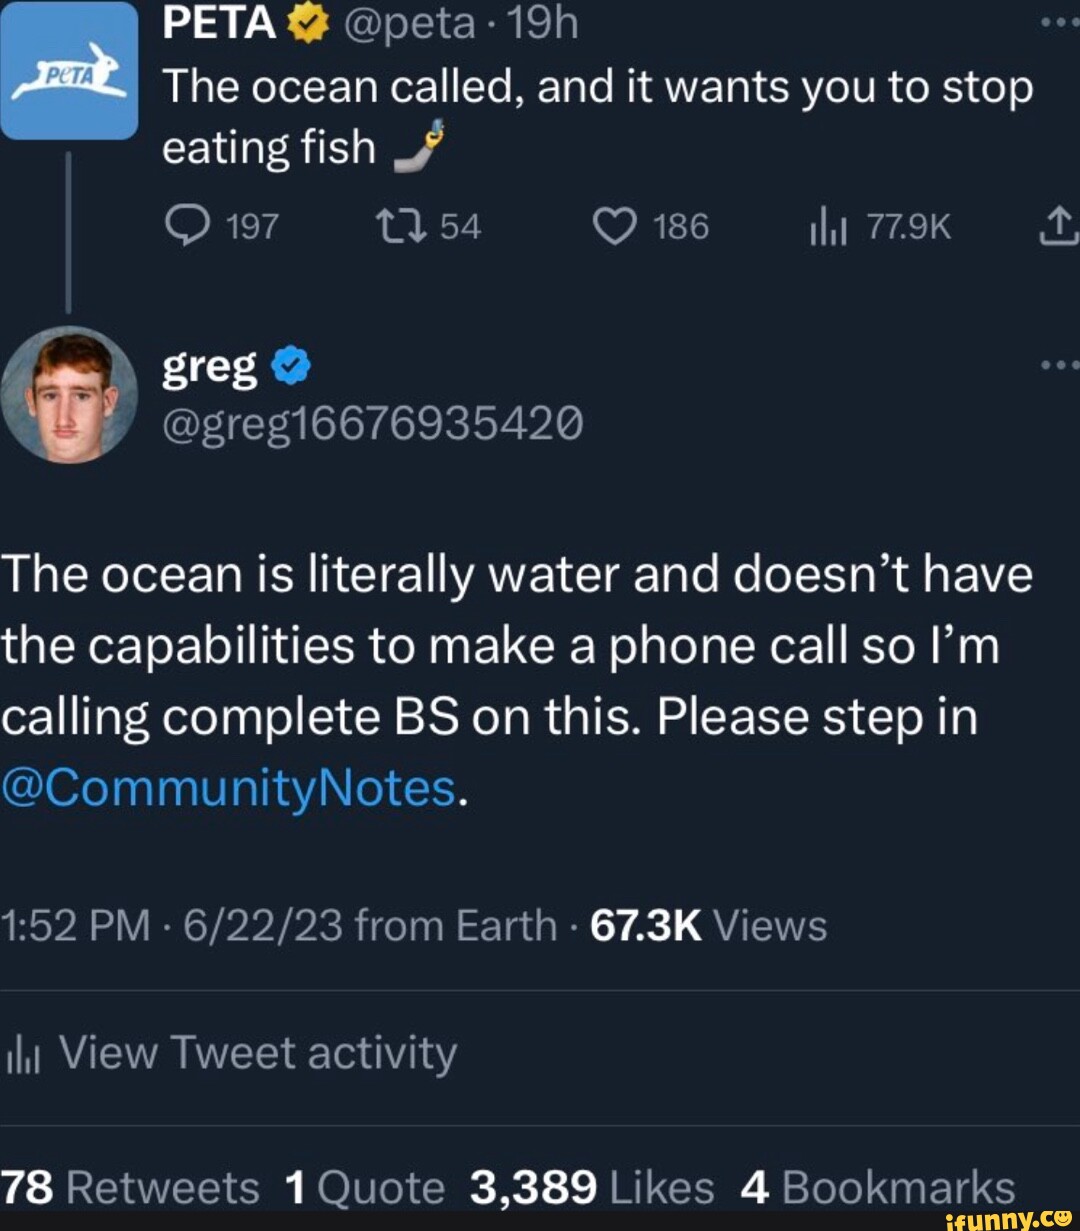Open the 4 Bookmarks count
This screenshot has height=1231, width=1080.
pos(878,1188)
